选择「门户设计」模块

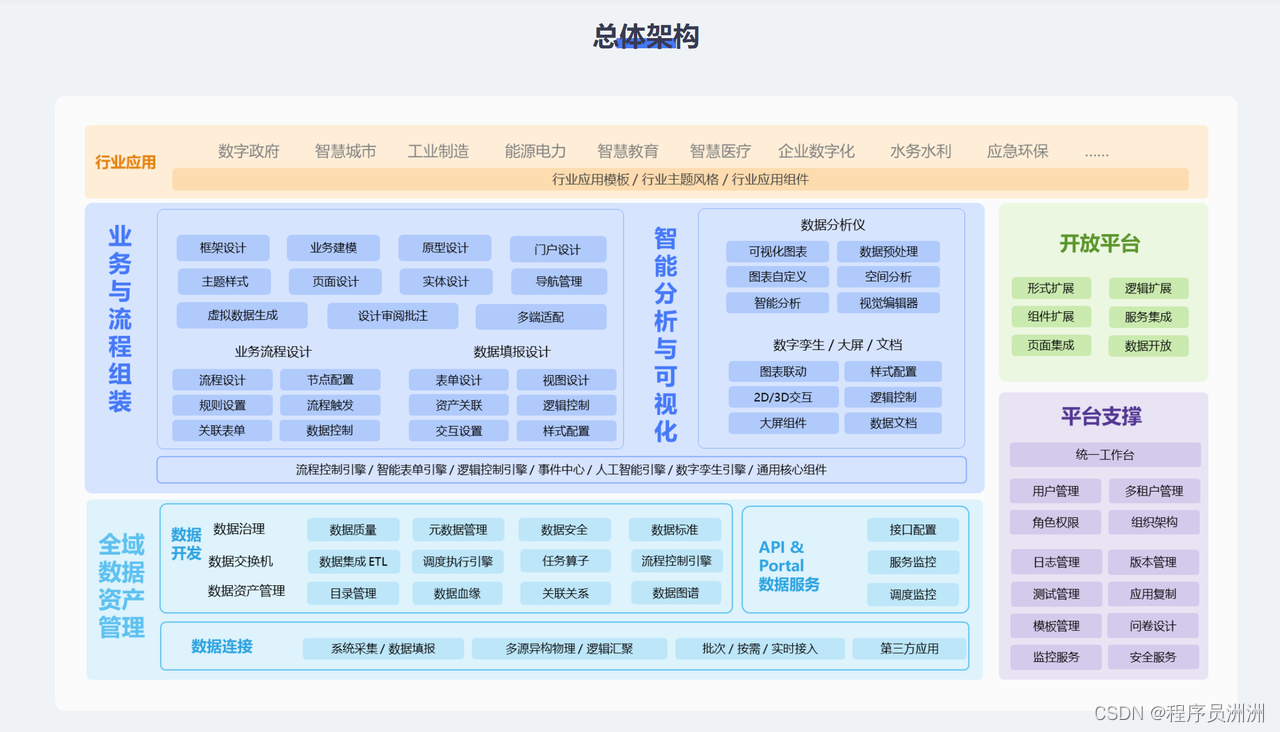click(x=558, y=248)
